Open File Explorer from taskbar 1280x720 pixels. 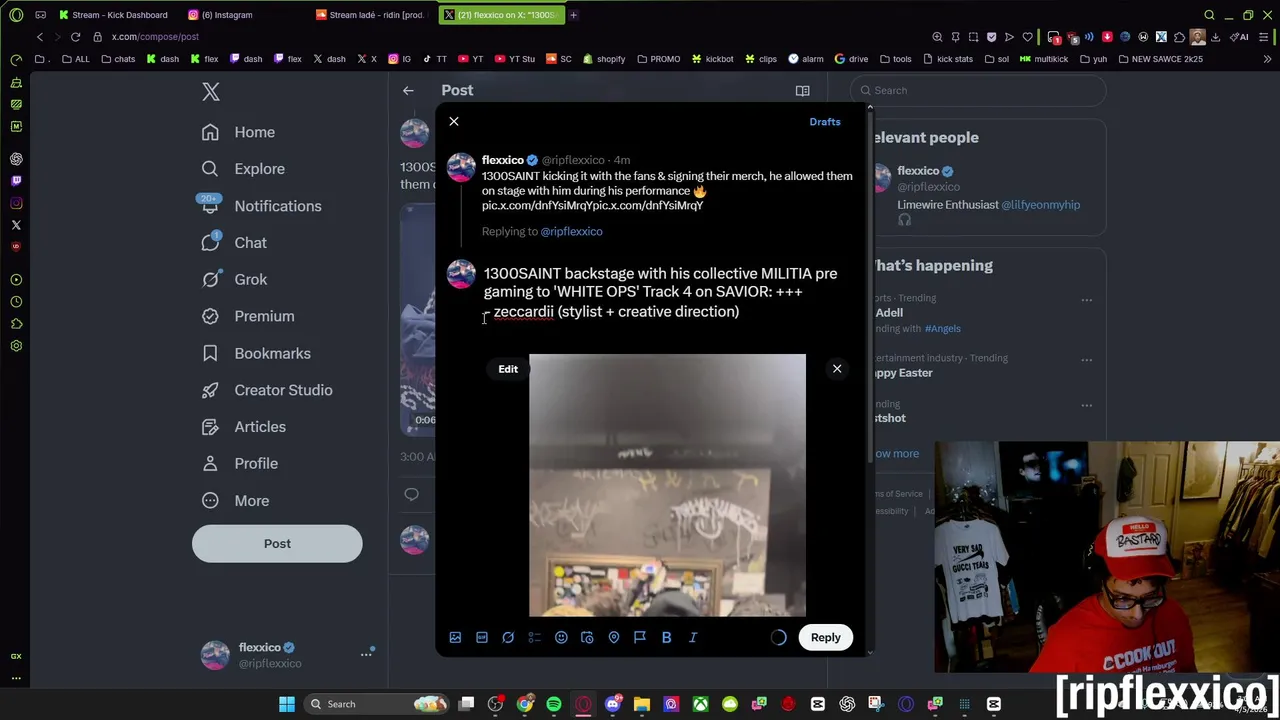tap(642, 704)
